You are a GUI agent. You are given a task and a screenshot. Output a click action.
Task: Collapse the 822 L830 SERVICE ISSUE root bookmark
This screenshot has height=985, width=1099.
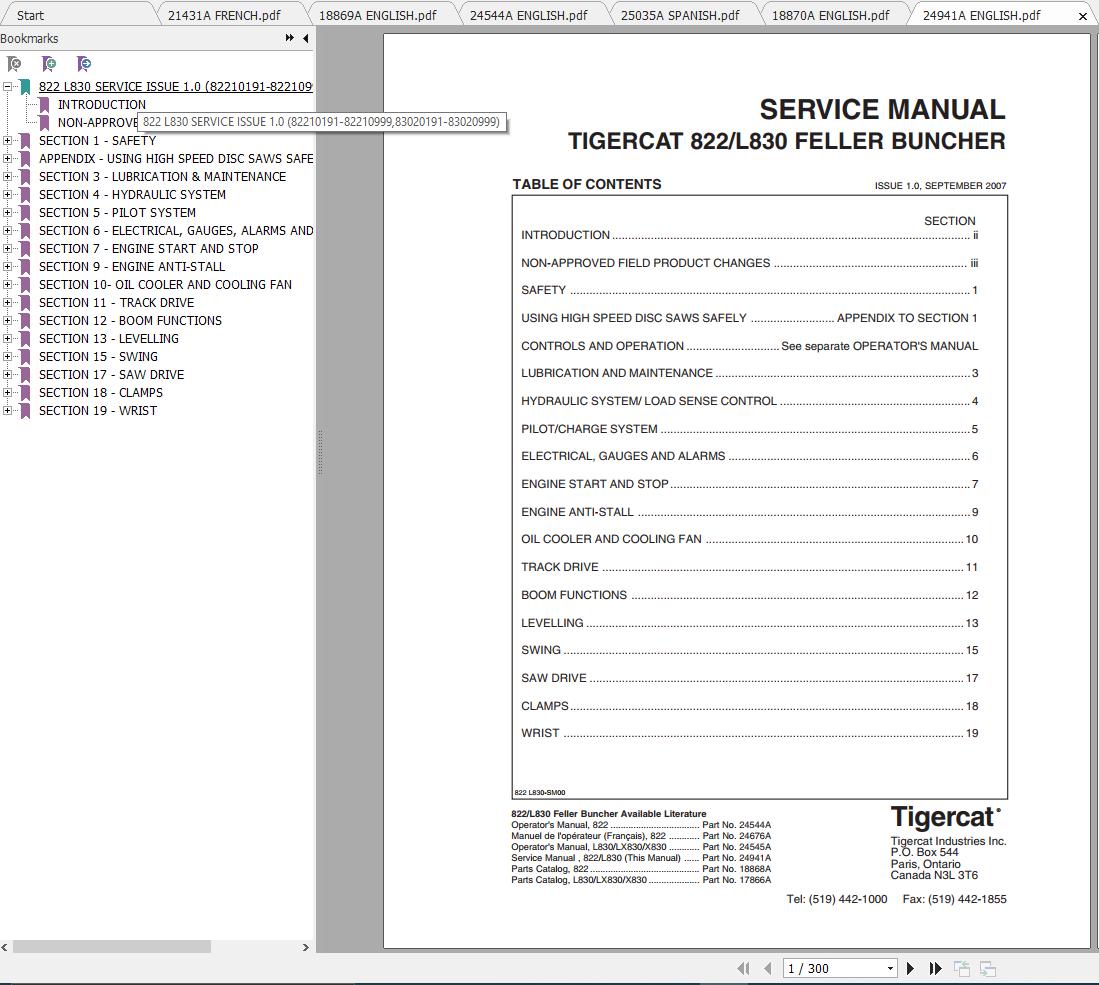(x=7, y=87)
